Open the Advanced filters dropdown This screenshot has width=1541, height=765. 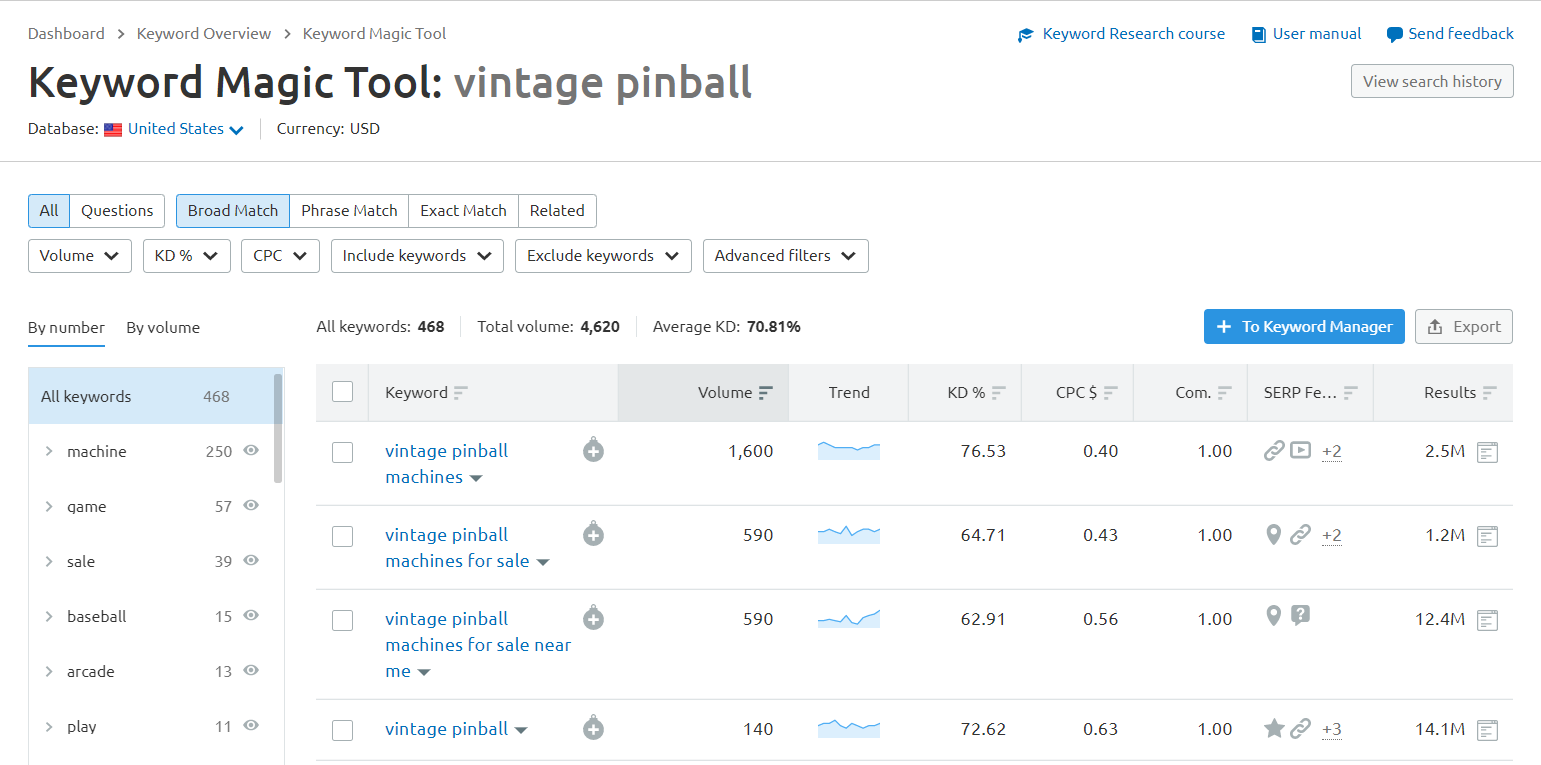point(785,256)
